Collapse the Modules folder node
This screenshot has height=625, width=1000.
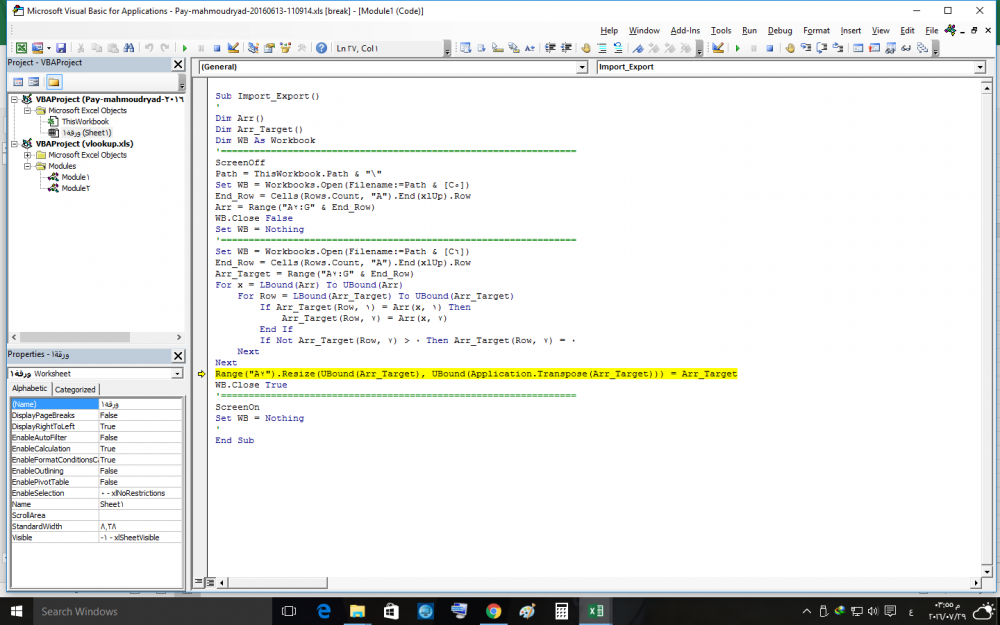(27, 166)
